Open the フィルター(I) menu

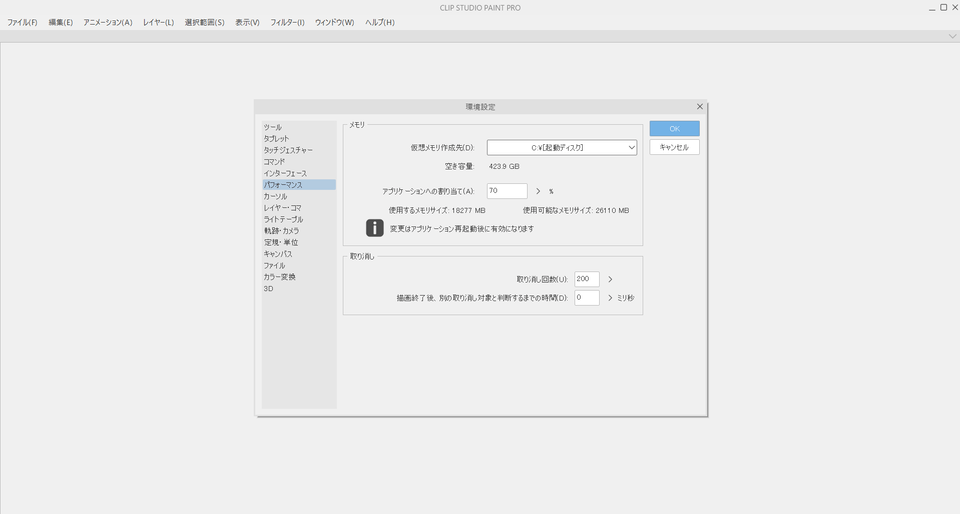pyautogui.click(x=287, y=22)
